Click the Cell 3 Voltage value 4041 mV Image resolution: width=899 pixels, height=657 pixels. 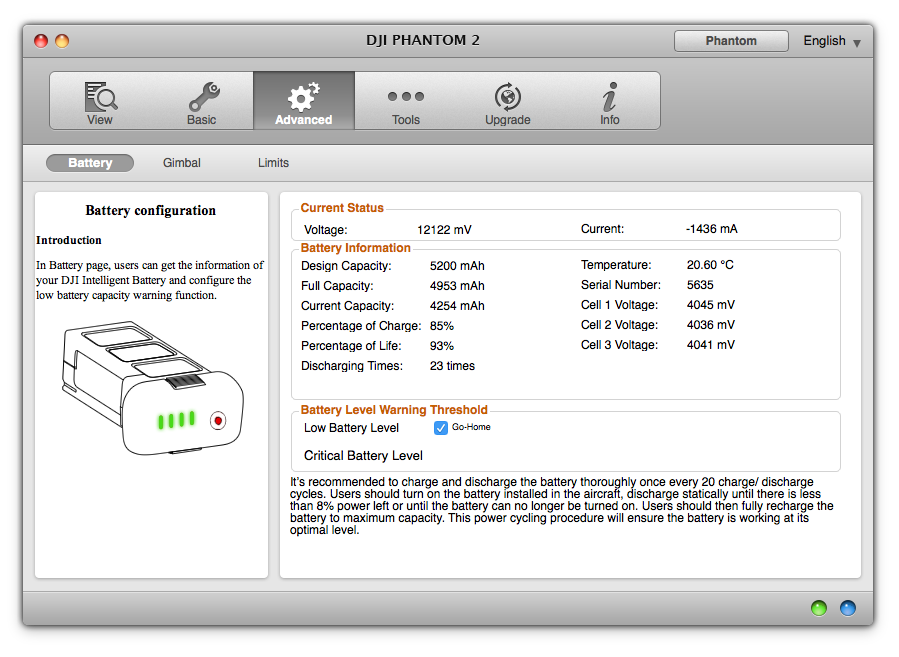coord(711,345)
